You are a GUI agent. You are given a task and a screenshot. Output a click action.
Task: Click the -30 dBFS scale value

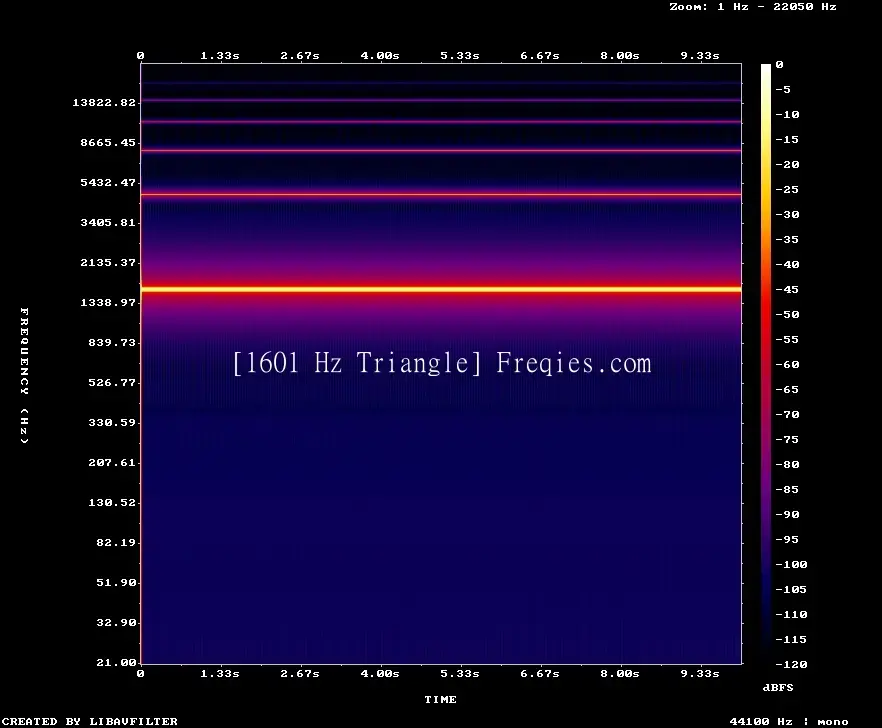(787, 214)
